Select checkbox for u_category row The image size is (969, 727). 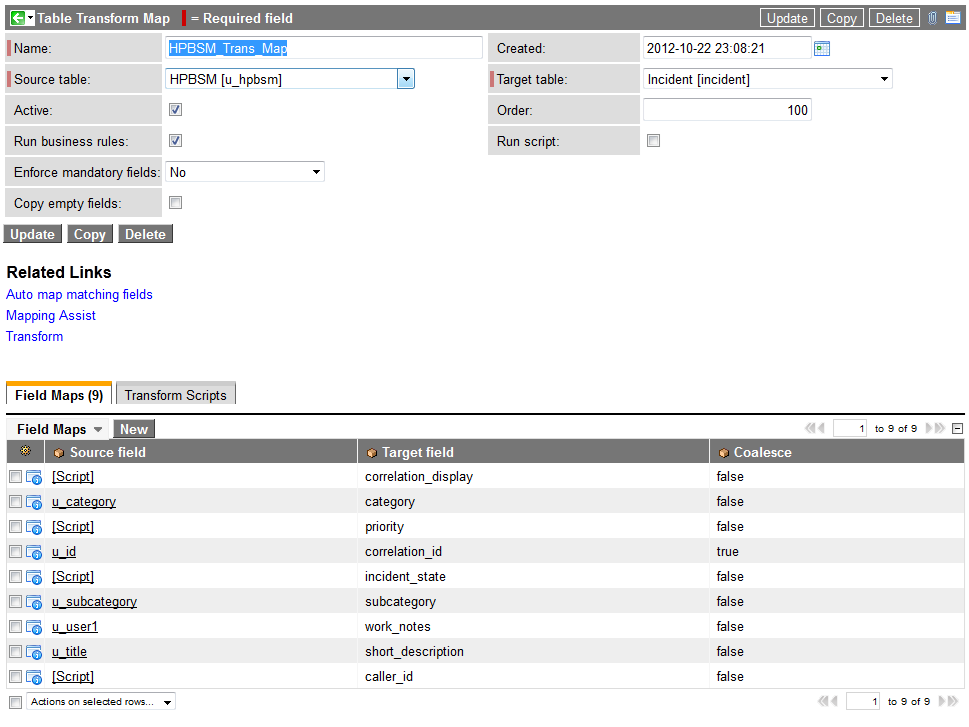15,501
